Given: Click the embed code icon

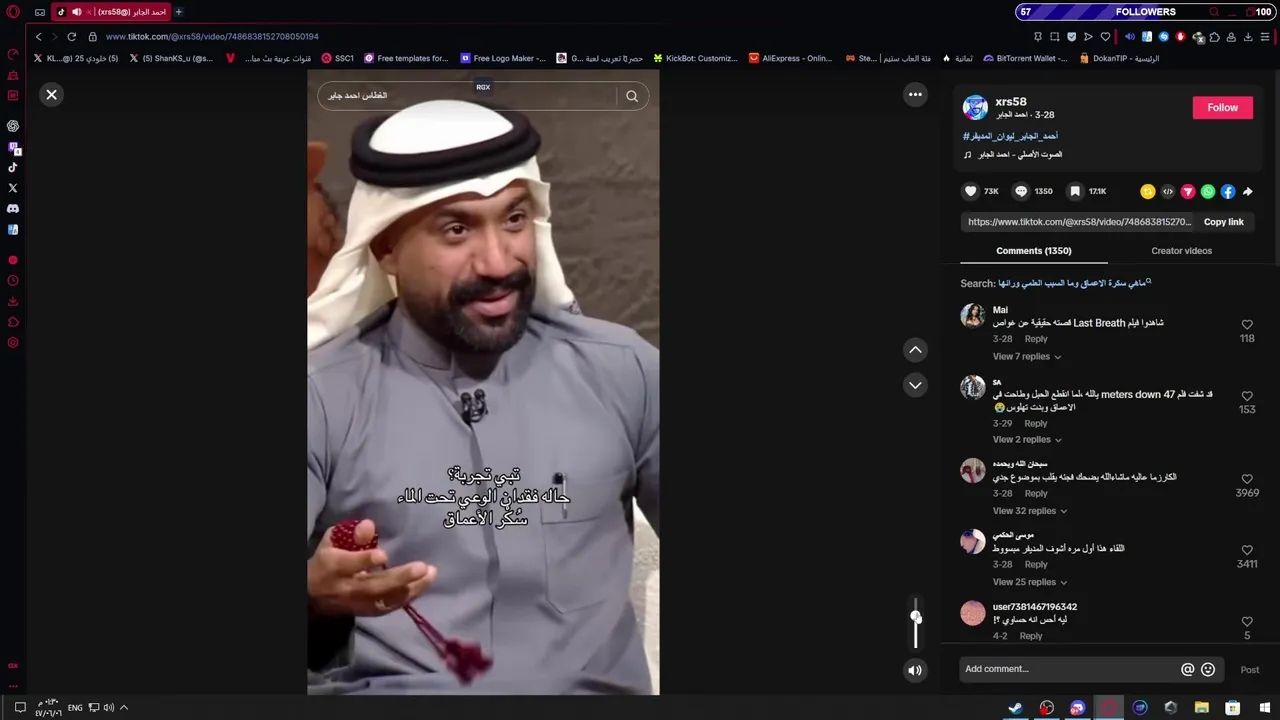Looking at the screenshot, I should tap(1168, 192).
